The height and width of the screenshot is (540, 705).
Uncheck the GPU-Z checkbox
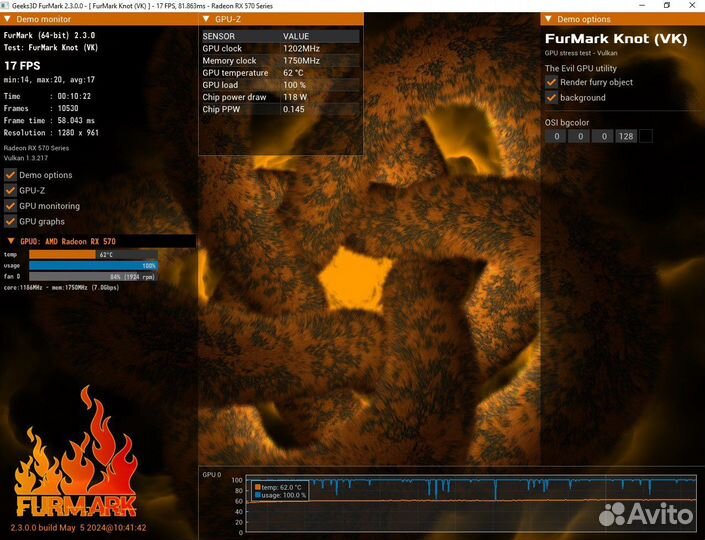(x=11, y=190)
